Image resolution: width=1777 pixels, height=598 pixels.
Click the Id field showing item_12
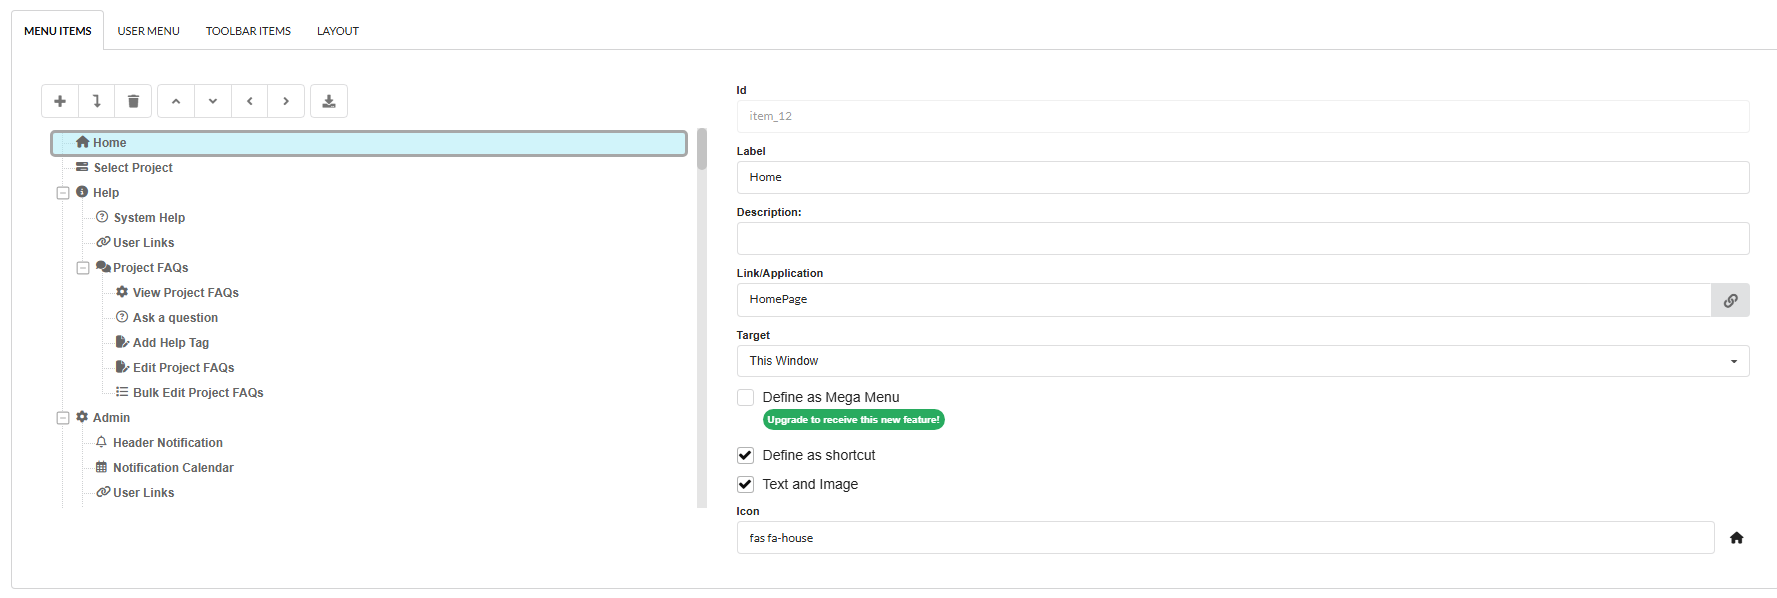1243,116
